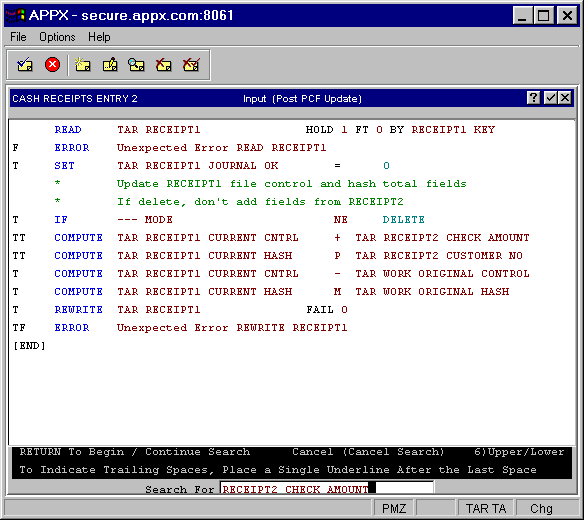Image resolution: width=584 pixels, height=520 pixels.
Task: Click the '--- MODE' field text
Action: coord(145,220)
